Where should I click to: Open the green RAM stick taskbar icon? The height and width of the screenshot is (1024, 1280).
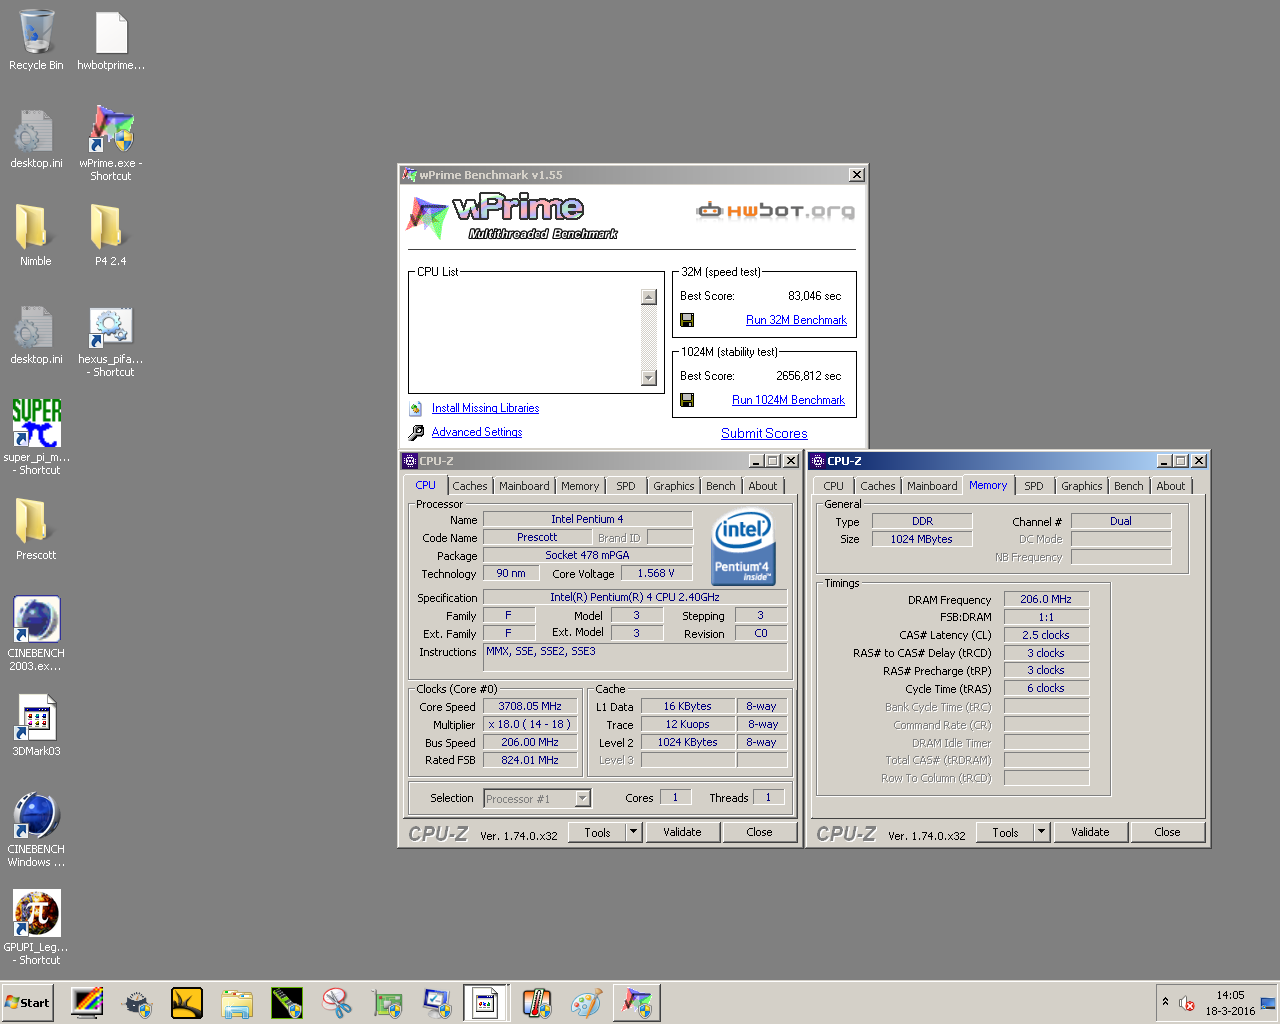click(x=287, y=1002)
